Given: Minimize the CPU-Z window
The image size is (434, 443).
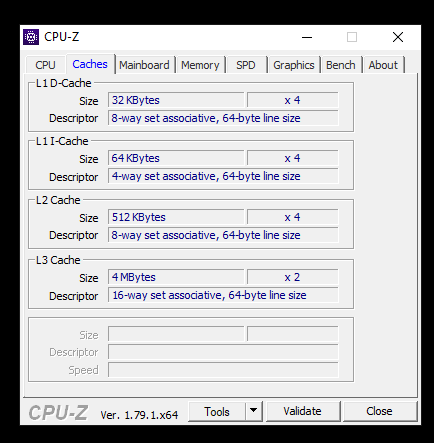Looking at the screenshot, I should tap(307, 37).
